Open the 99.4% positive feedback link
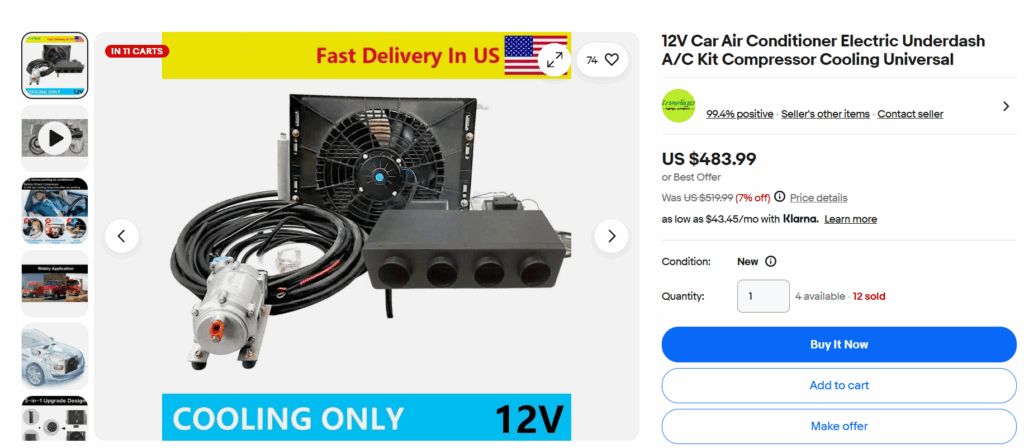This screenshot has height=448, width=1024. [x=740, y=114]
